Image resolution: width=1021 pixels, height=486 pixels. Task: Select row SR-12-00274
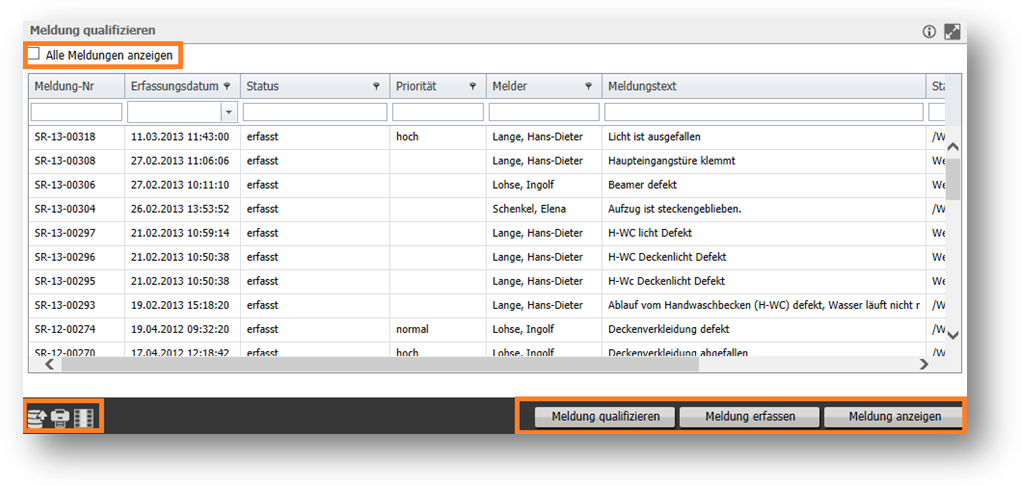[486, 330]
